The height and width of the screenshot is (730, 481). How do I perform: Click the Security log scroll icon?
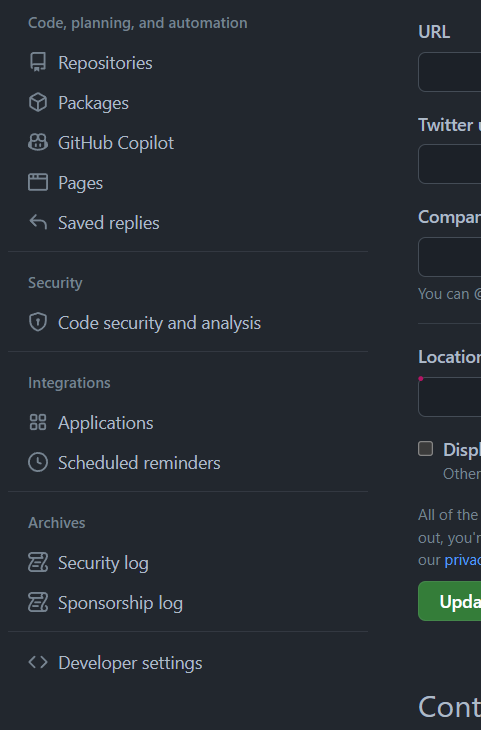pos(38,562)
